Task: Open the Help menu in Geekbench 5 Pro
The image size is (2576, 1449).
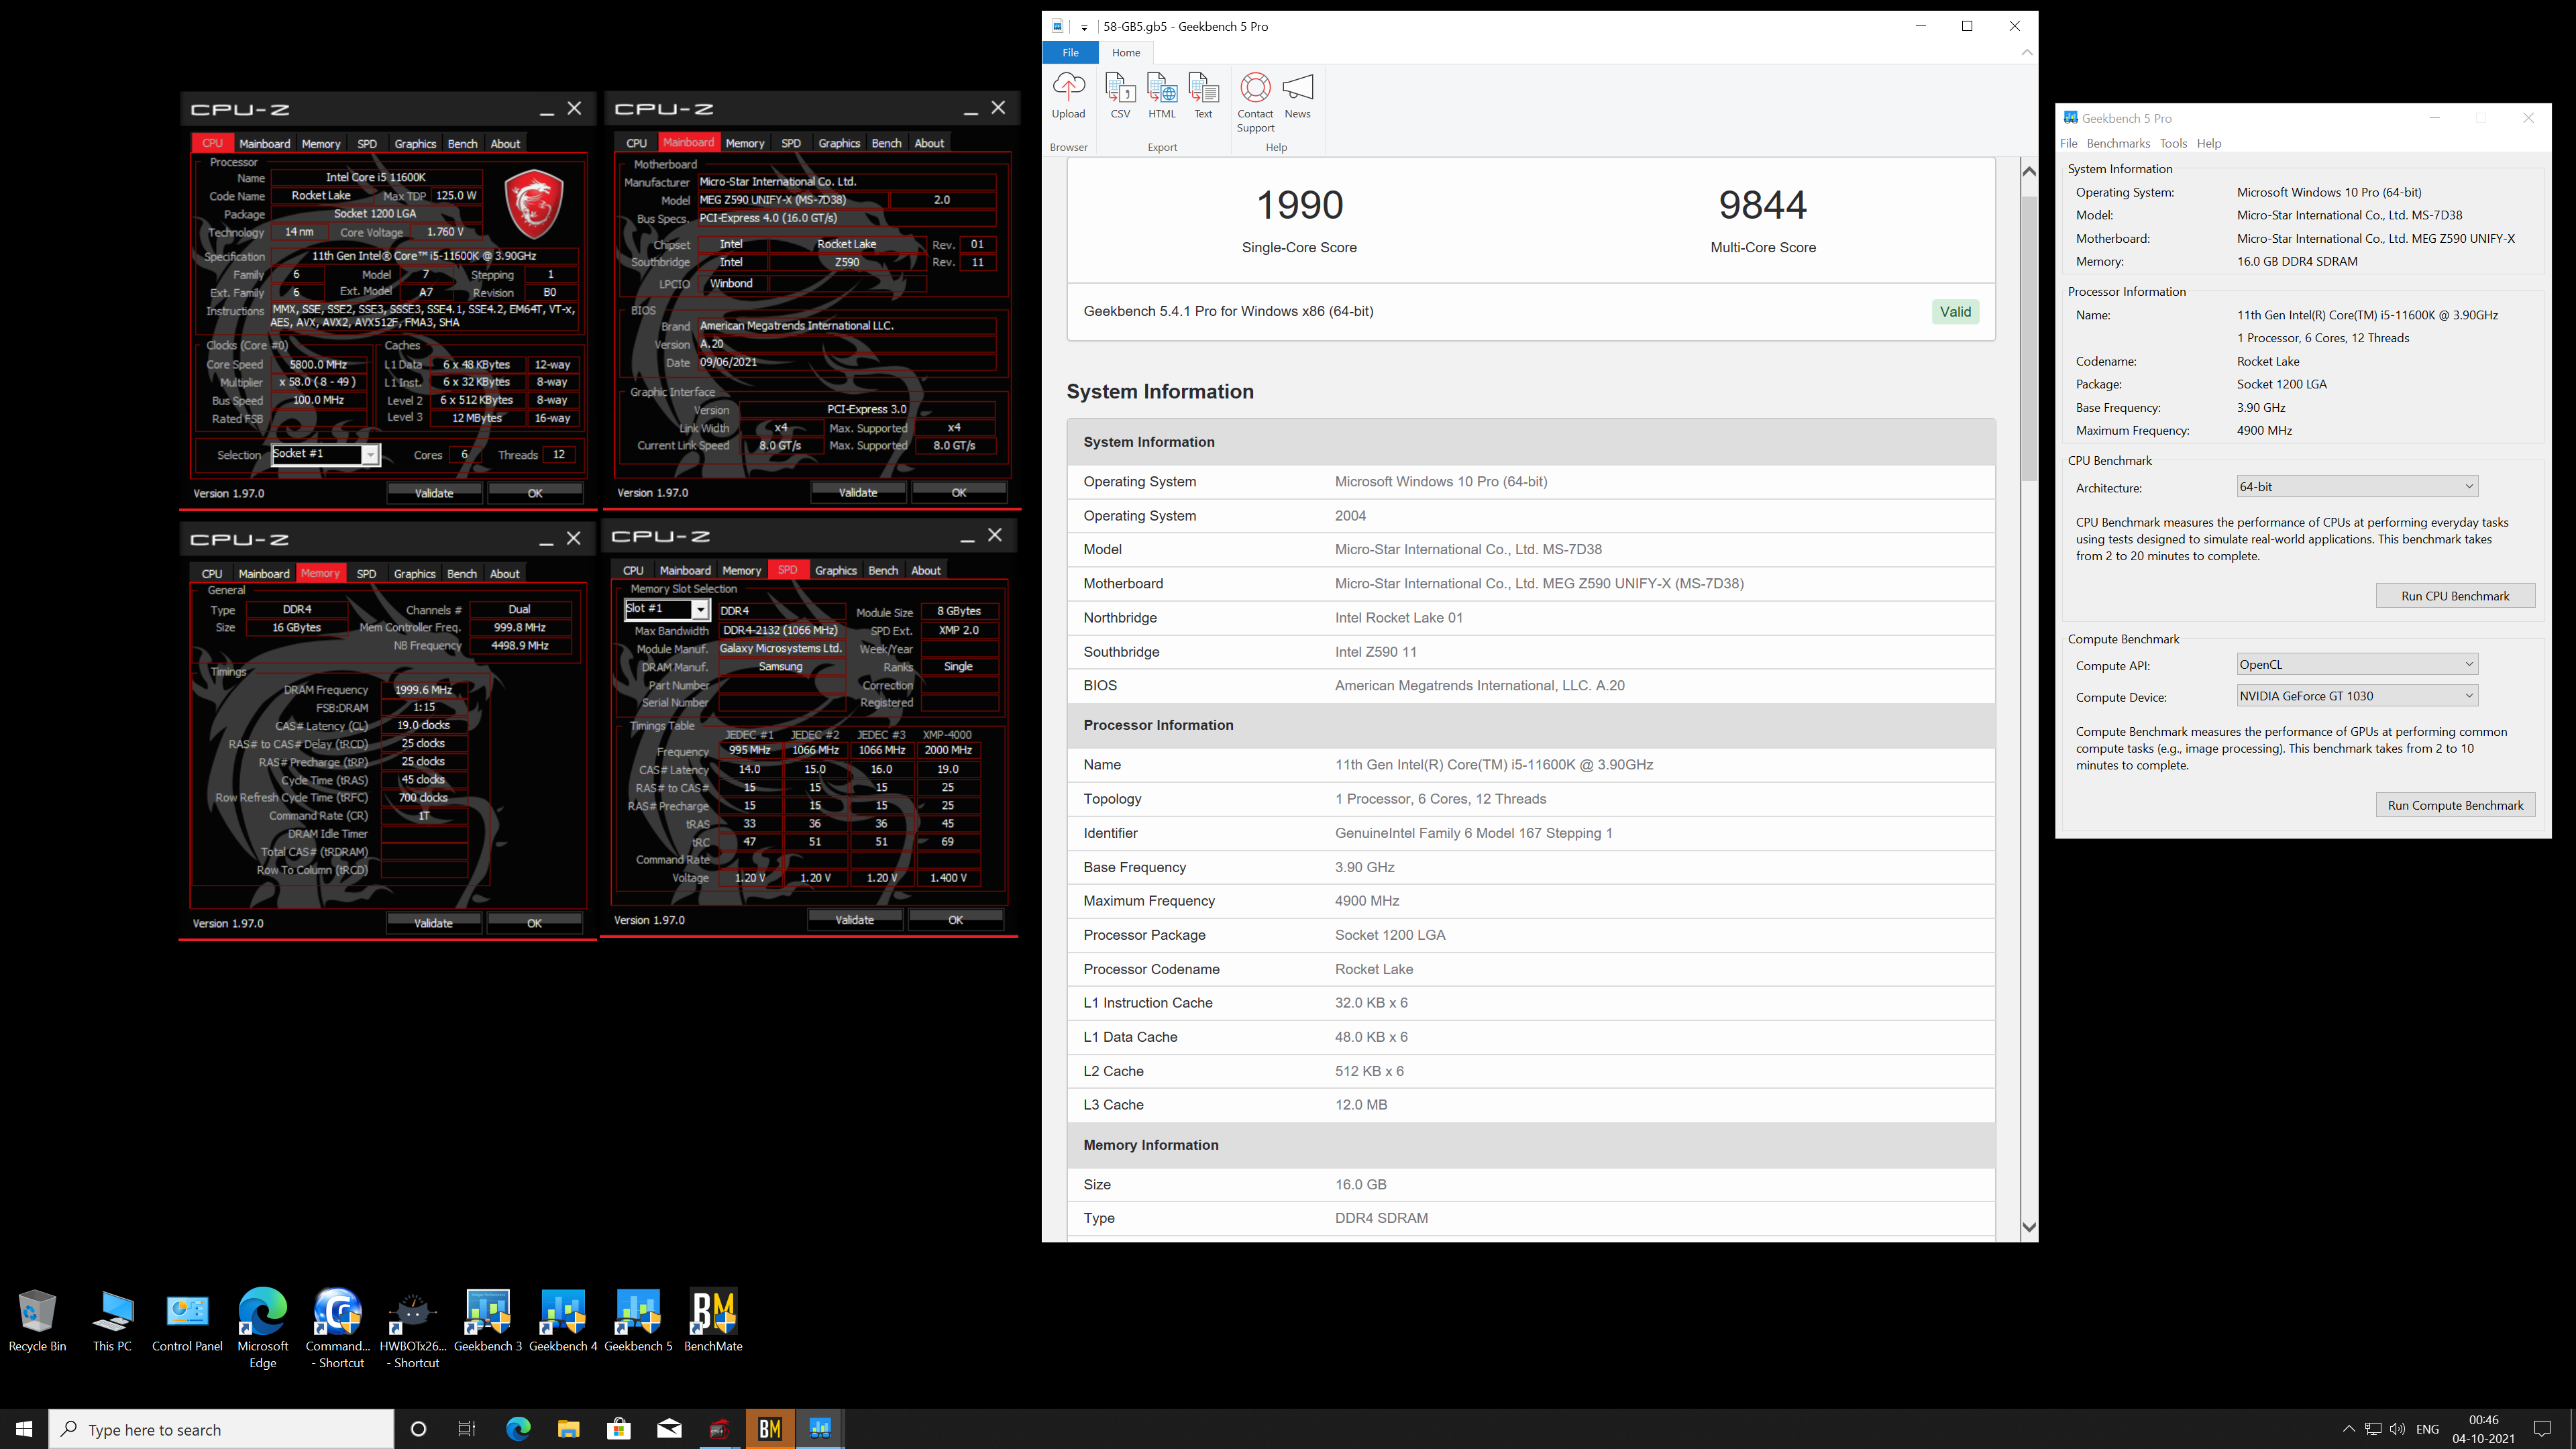Action: point(2209,143)
